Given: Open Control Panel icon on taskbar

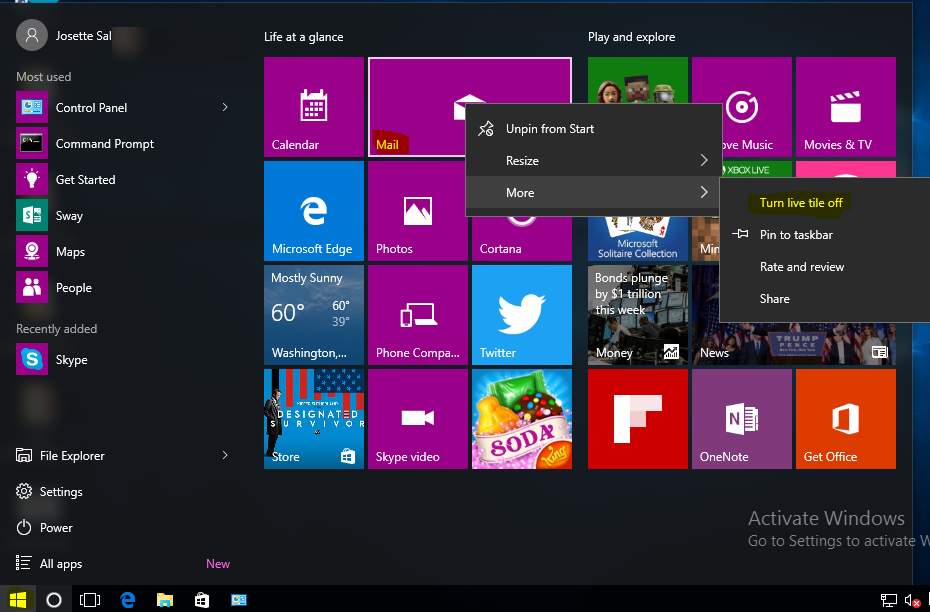Looking at the screenshot, I should [x=239, y=600].
